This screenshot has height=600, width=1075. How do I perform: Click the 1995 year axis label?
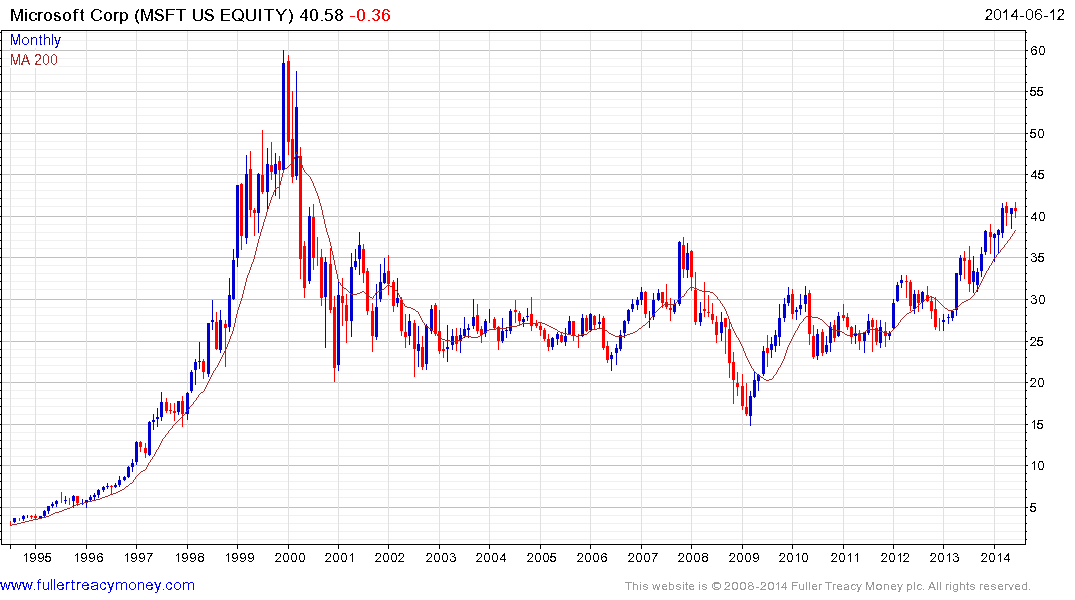pyautogui.click(x=37, y=557)
